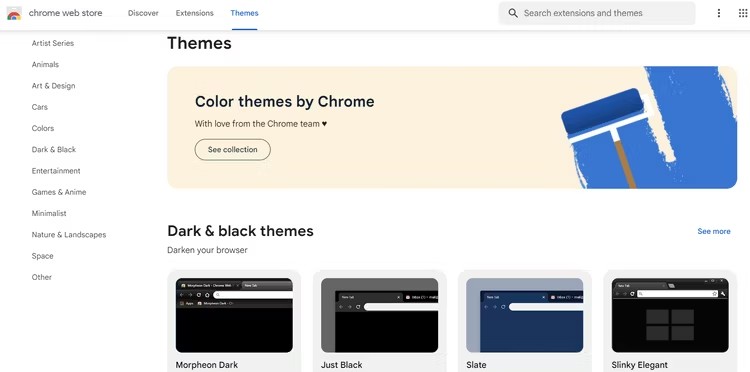Open the Just Black theme thumbnail

pos(379,316)
